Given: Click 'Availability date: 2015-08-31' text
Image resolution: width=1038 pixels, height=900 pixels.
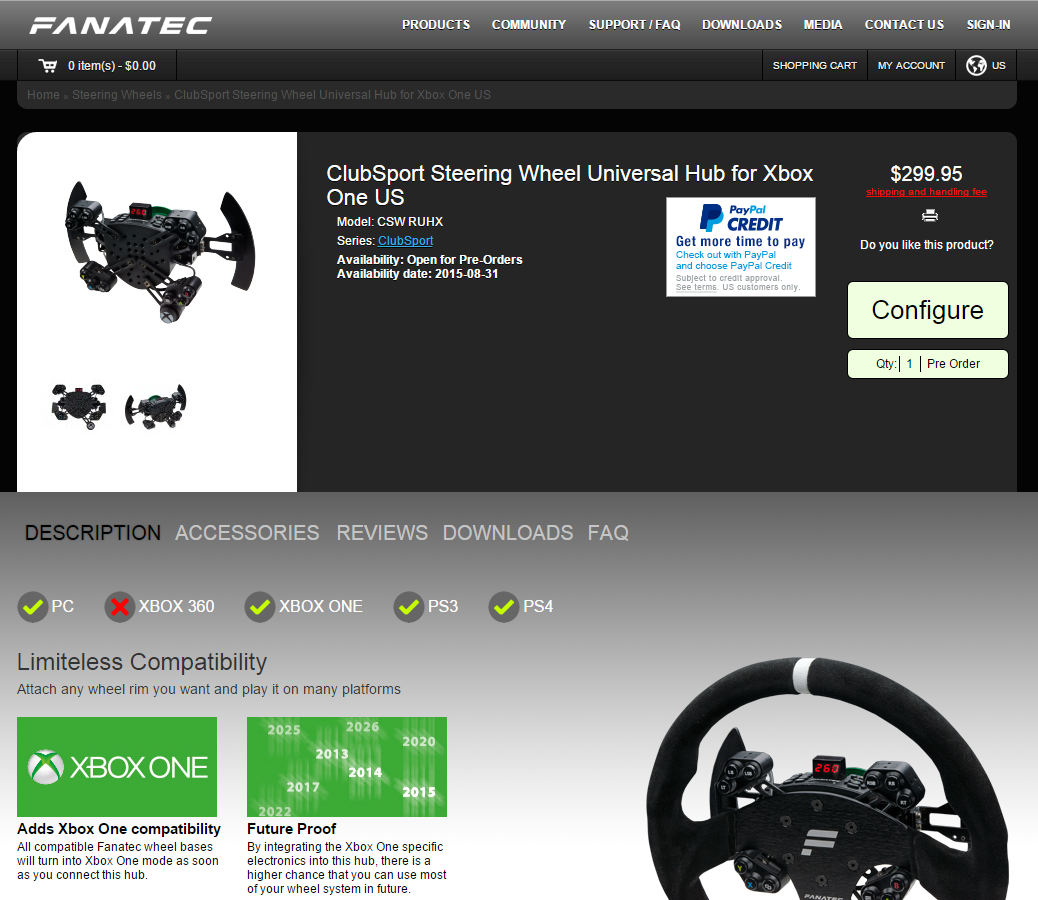Looking at the screenshot, I should (x=417, y=274).
